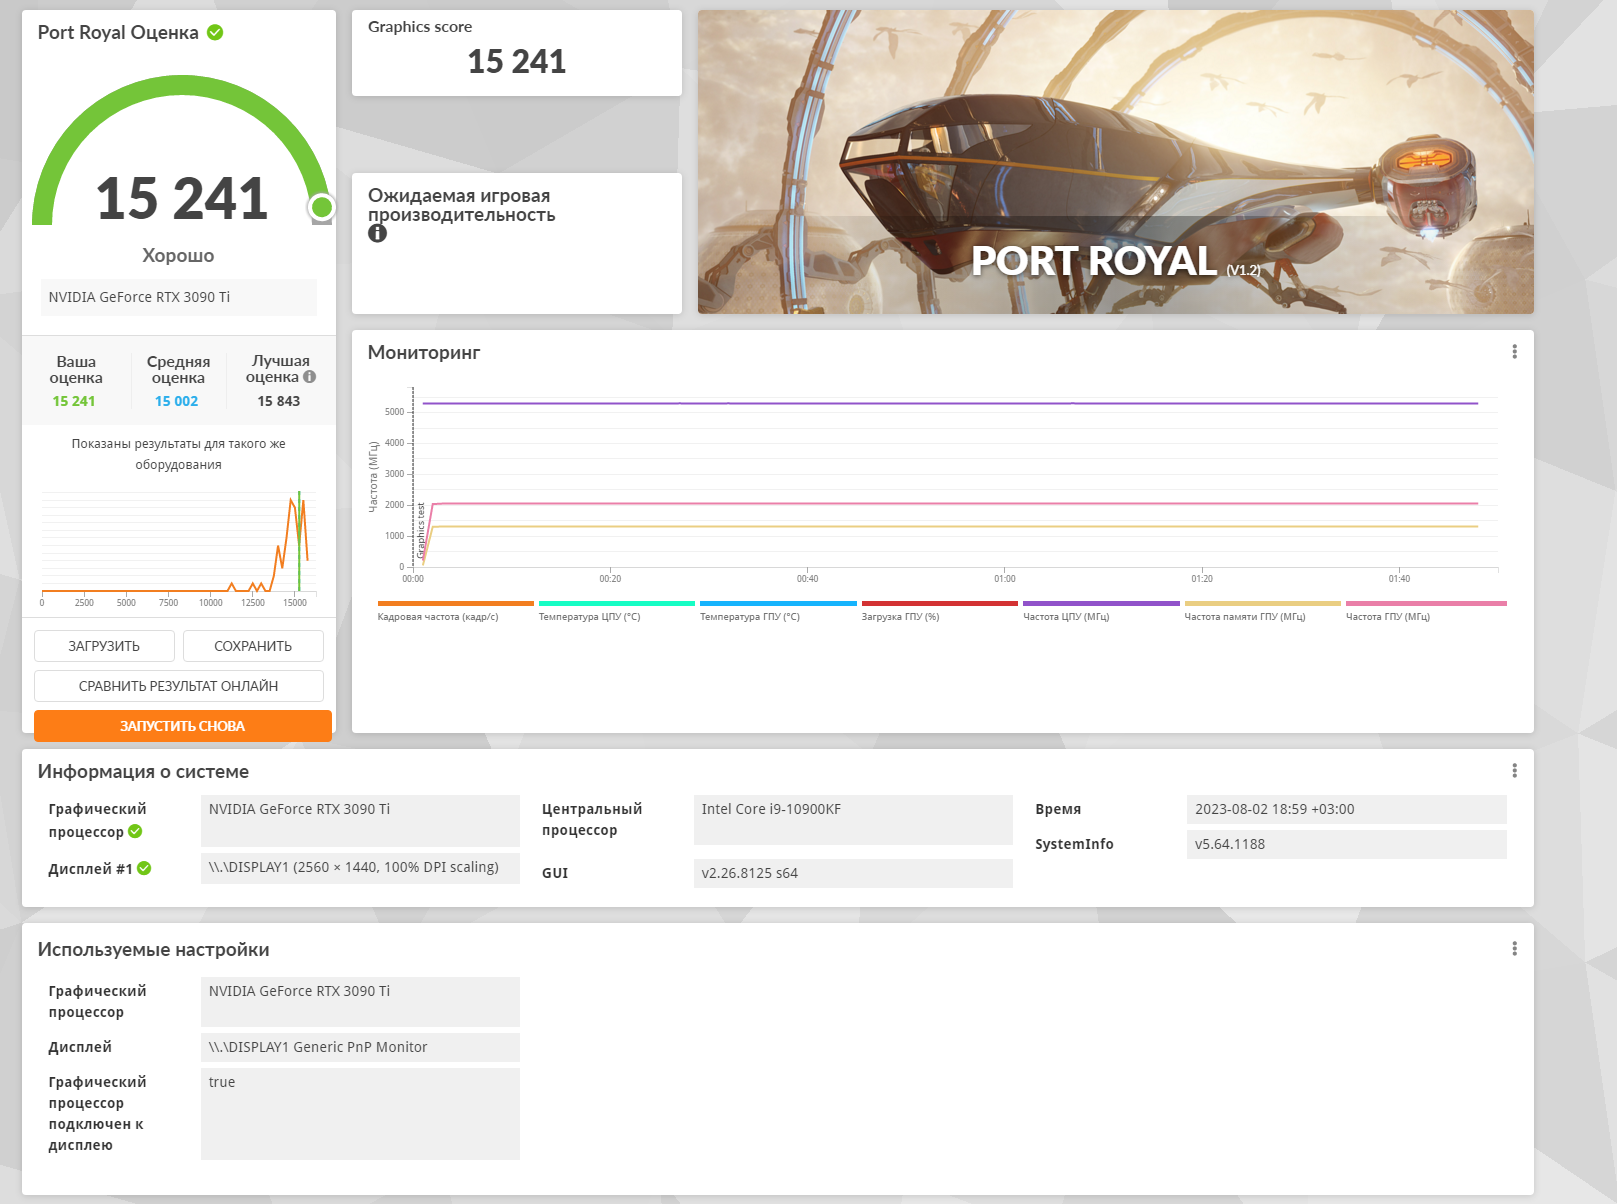Run the benchmark again with ЗАПУСТИТЬ СНОВА
This screenshot has width=1617, height=1204.
(x=183, y=726)
